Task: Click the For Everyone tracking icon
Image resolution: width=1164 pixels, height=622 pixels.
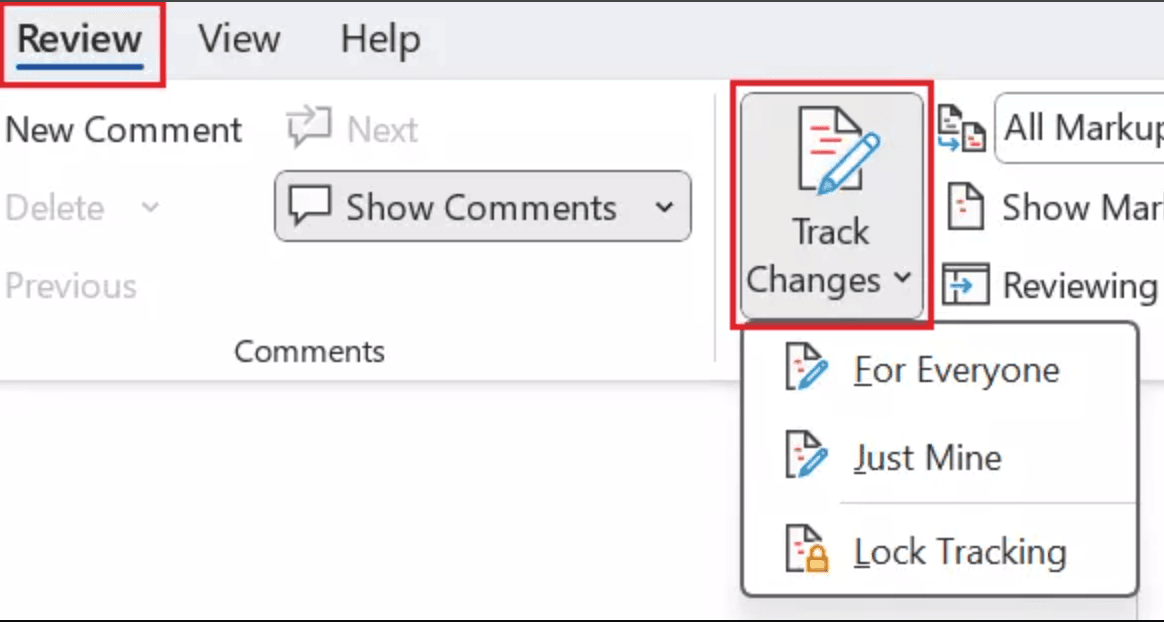Action: 806,369
